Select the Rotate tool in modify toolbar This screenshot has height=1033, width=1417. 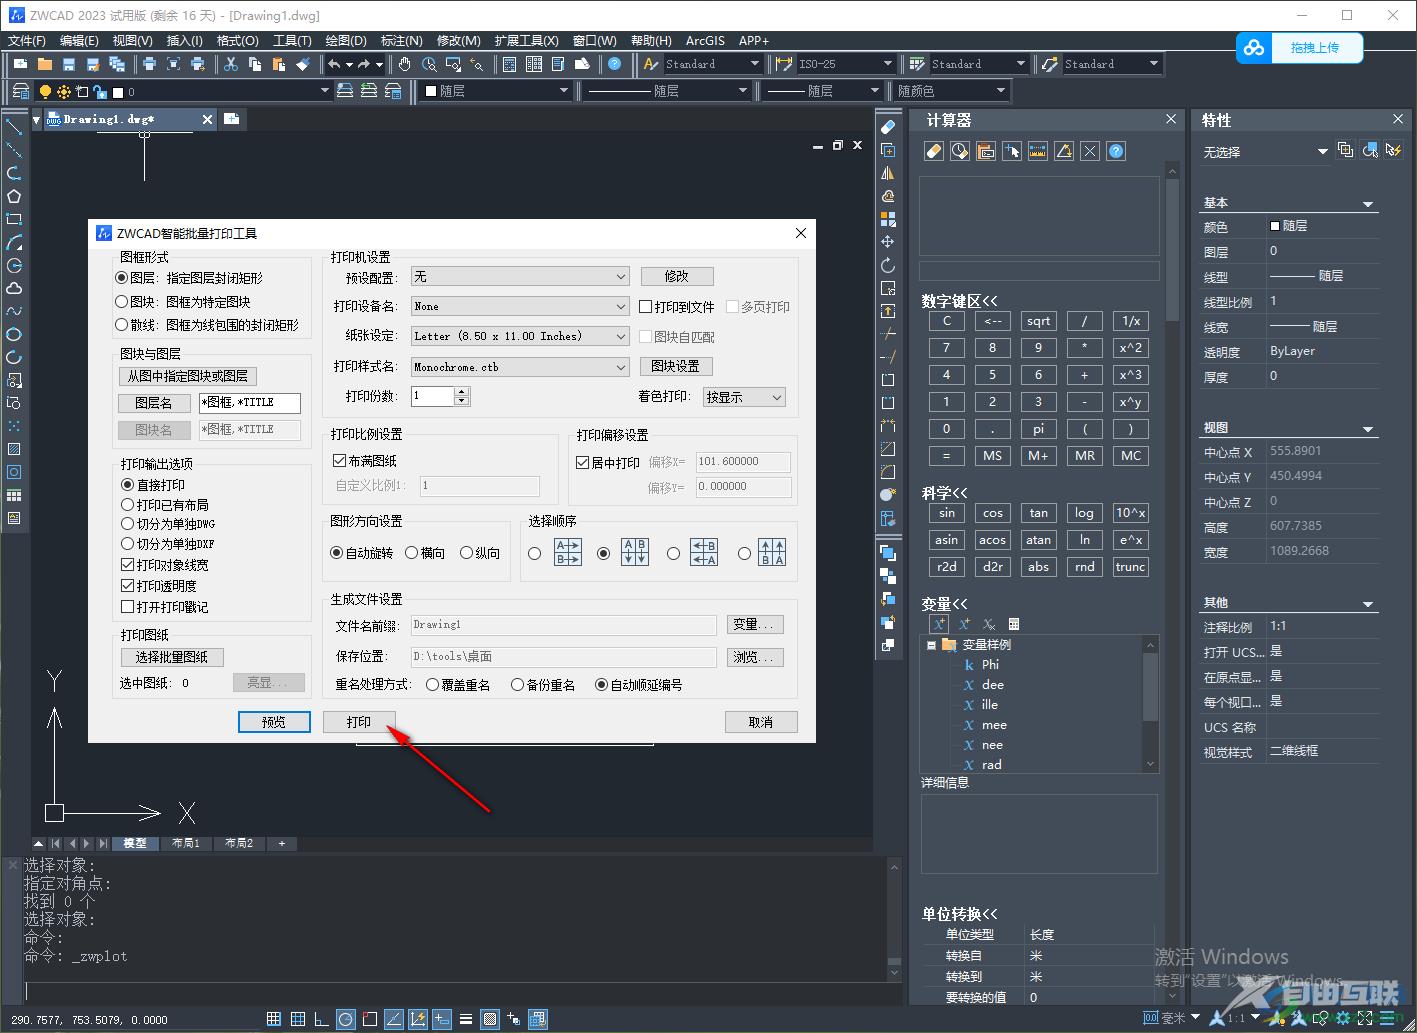coord(887,265)
